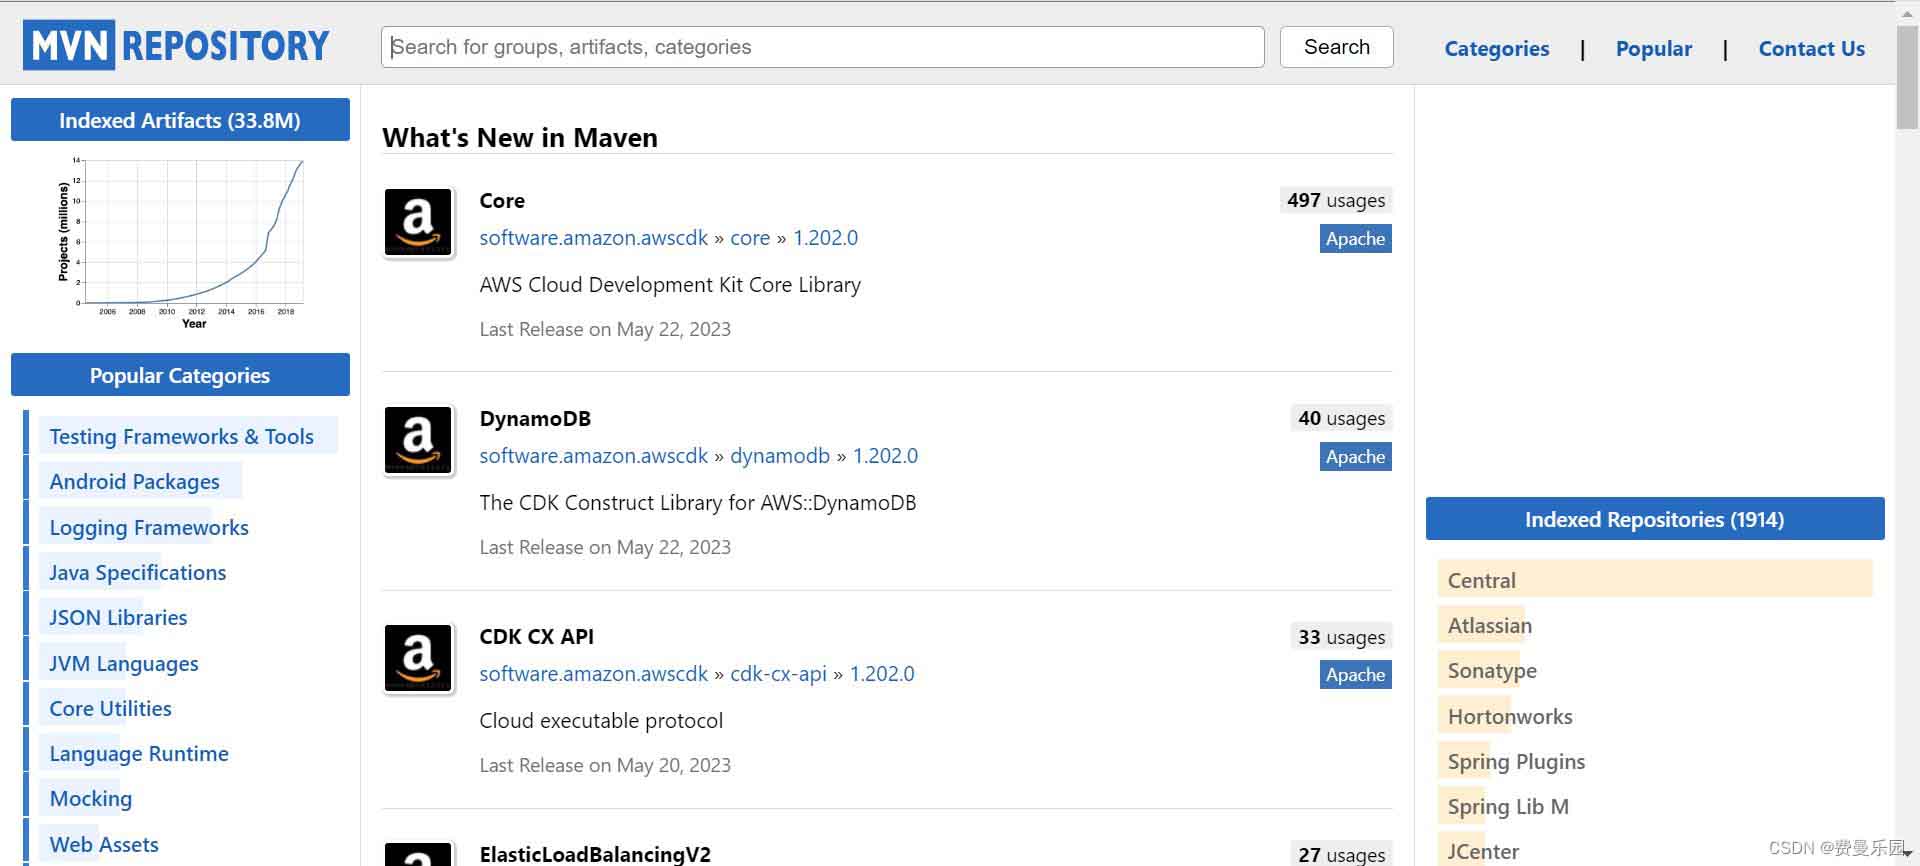This screenshot has height=866, width=1920.
Task: Select the text 'Cloud executable protocol'
Action: click(x=601, y=720)
